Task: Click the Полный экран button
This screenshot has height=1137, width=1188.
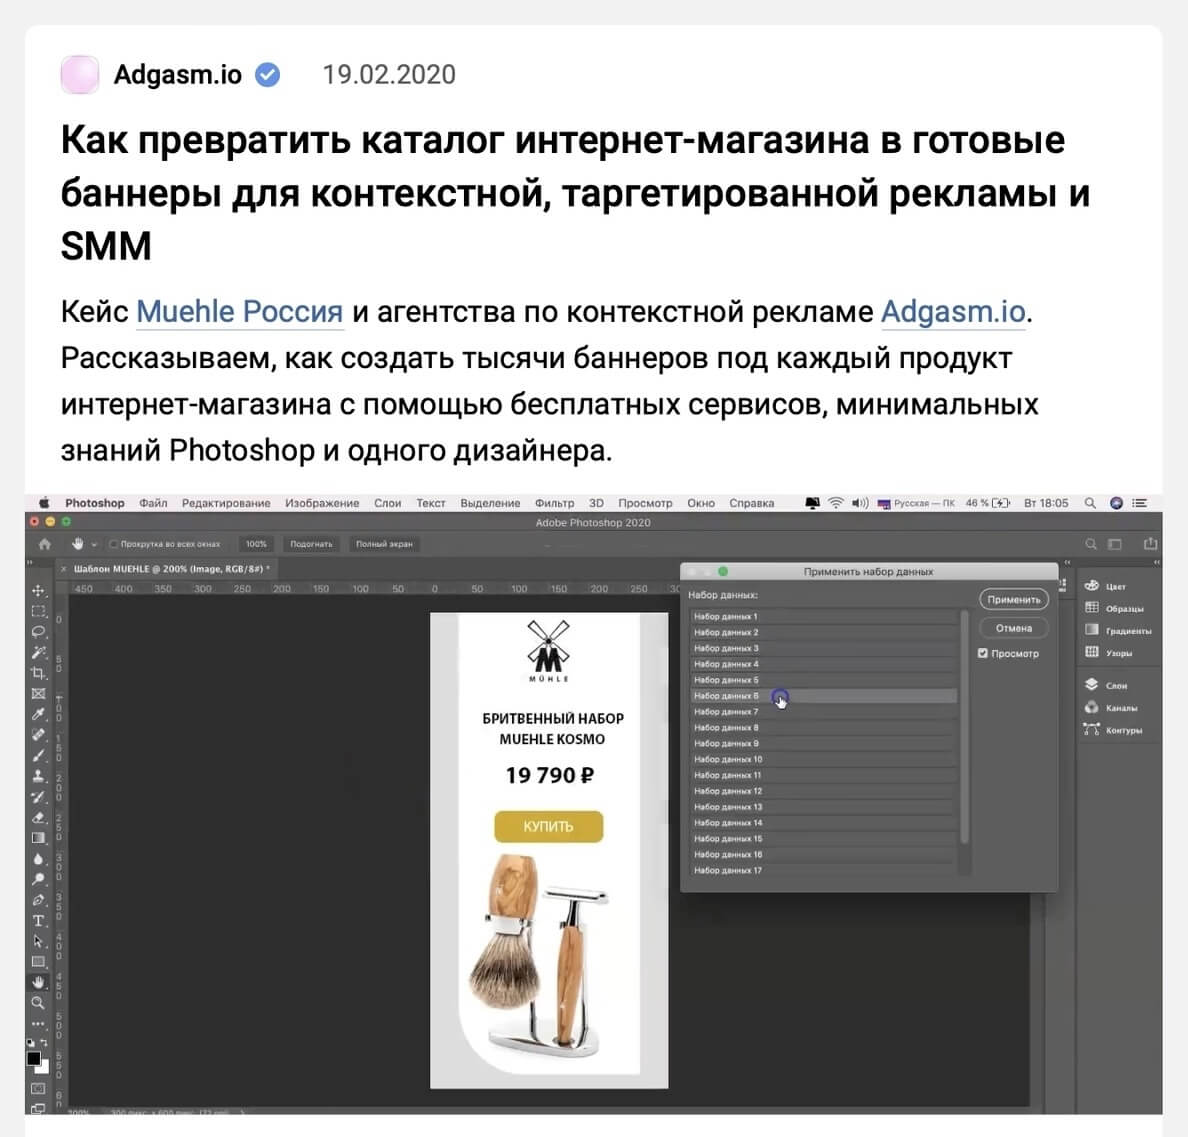Action: pos(384,544)
